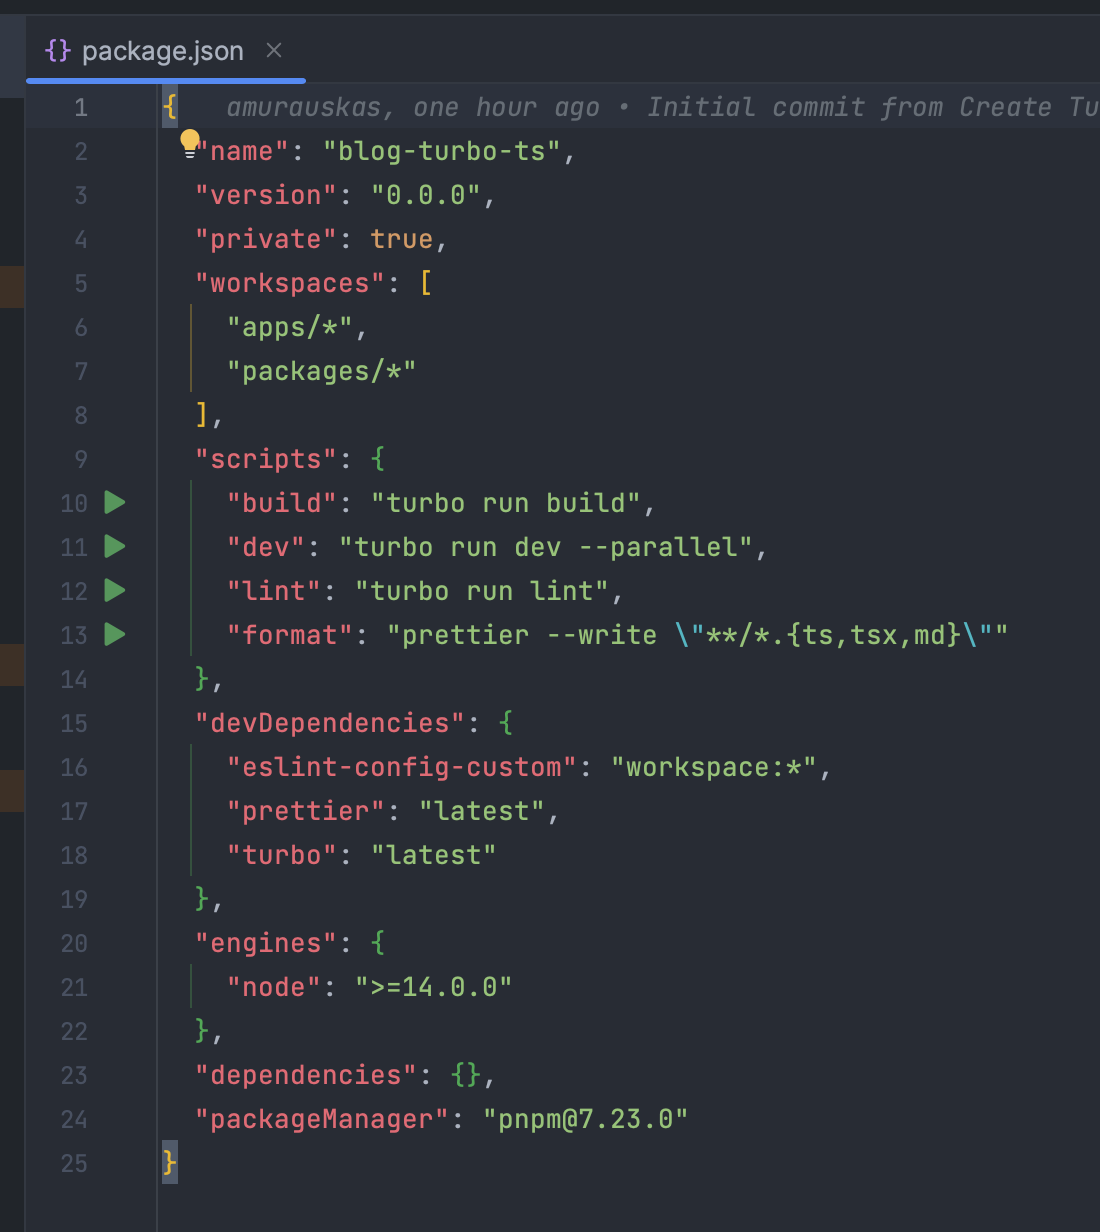Click the orange marker beside line 5

click(x=12, y=286)
